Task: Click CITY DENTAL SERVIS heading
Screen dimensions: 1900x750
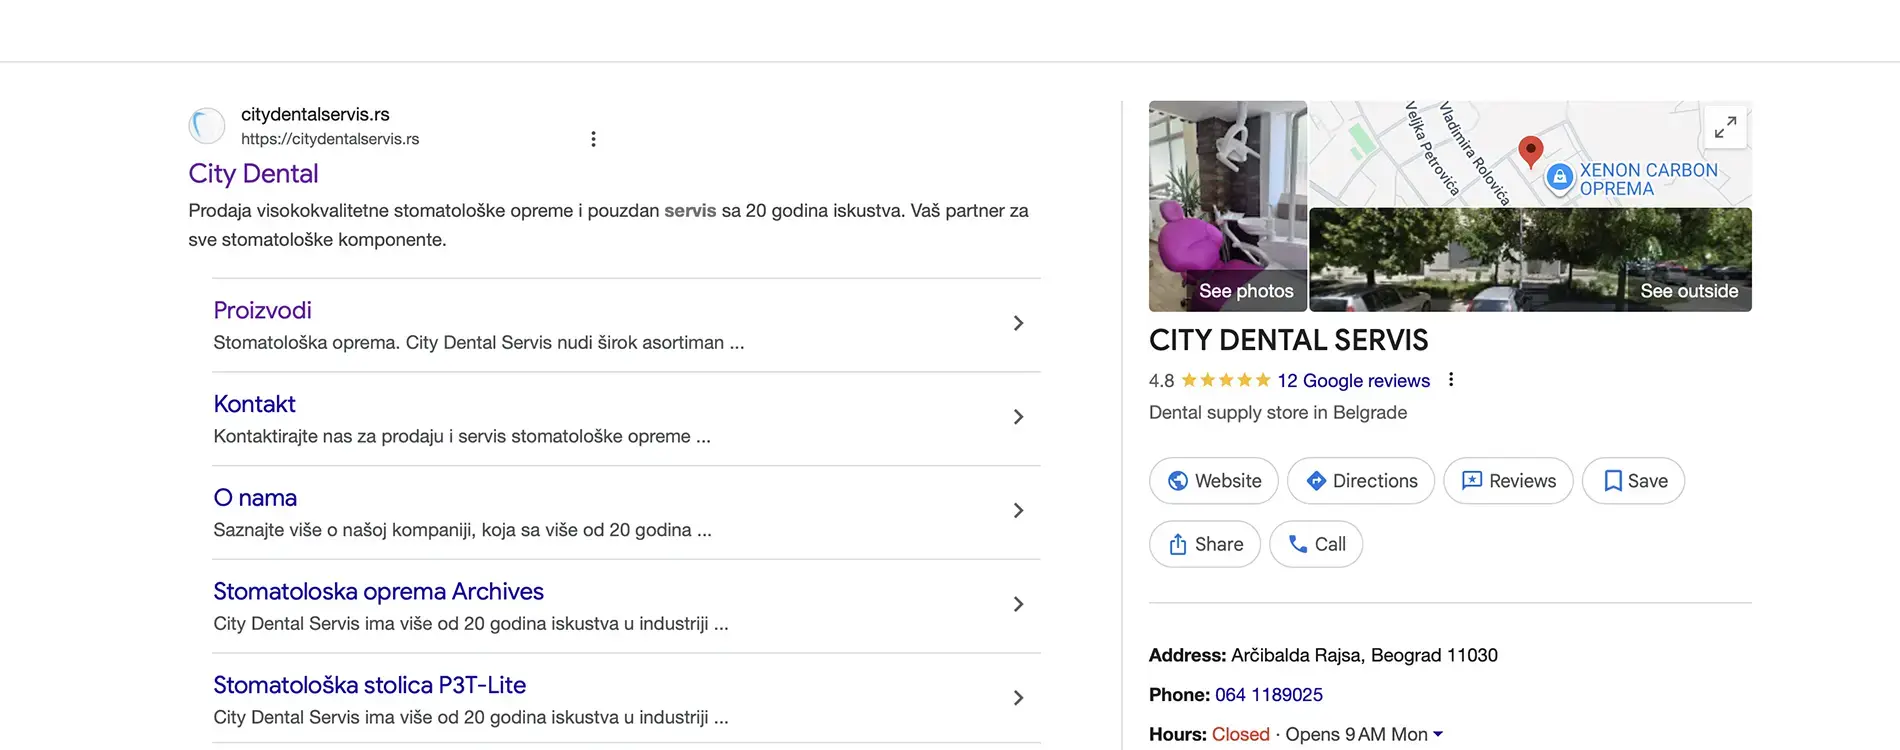Action: (x=1288, y=341)
